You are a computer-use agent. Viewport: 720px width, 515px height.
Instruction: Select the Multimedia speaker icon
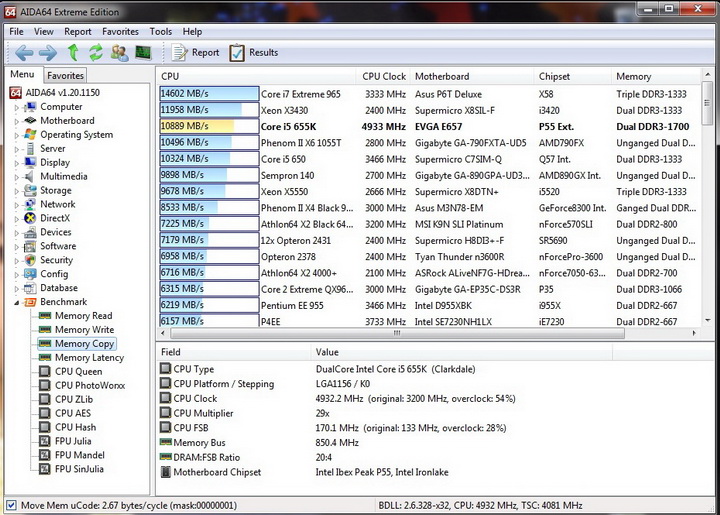point(30,176)
